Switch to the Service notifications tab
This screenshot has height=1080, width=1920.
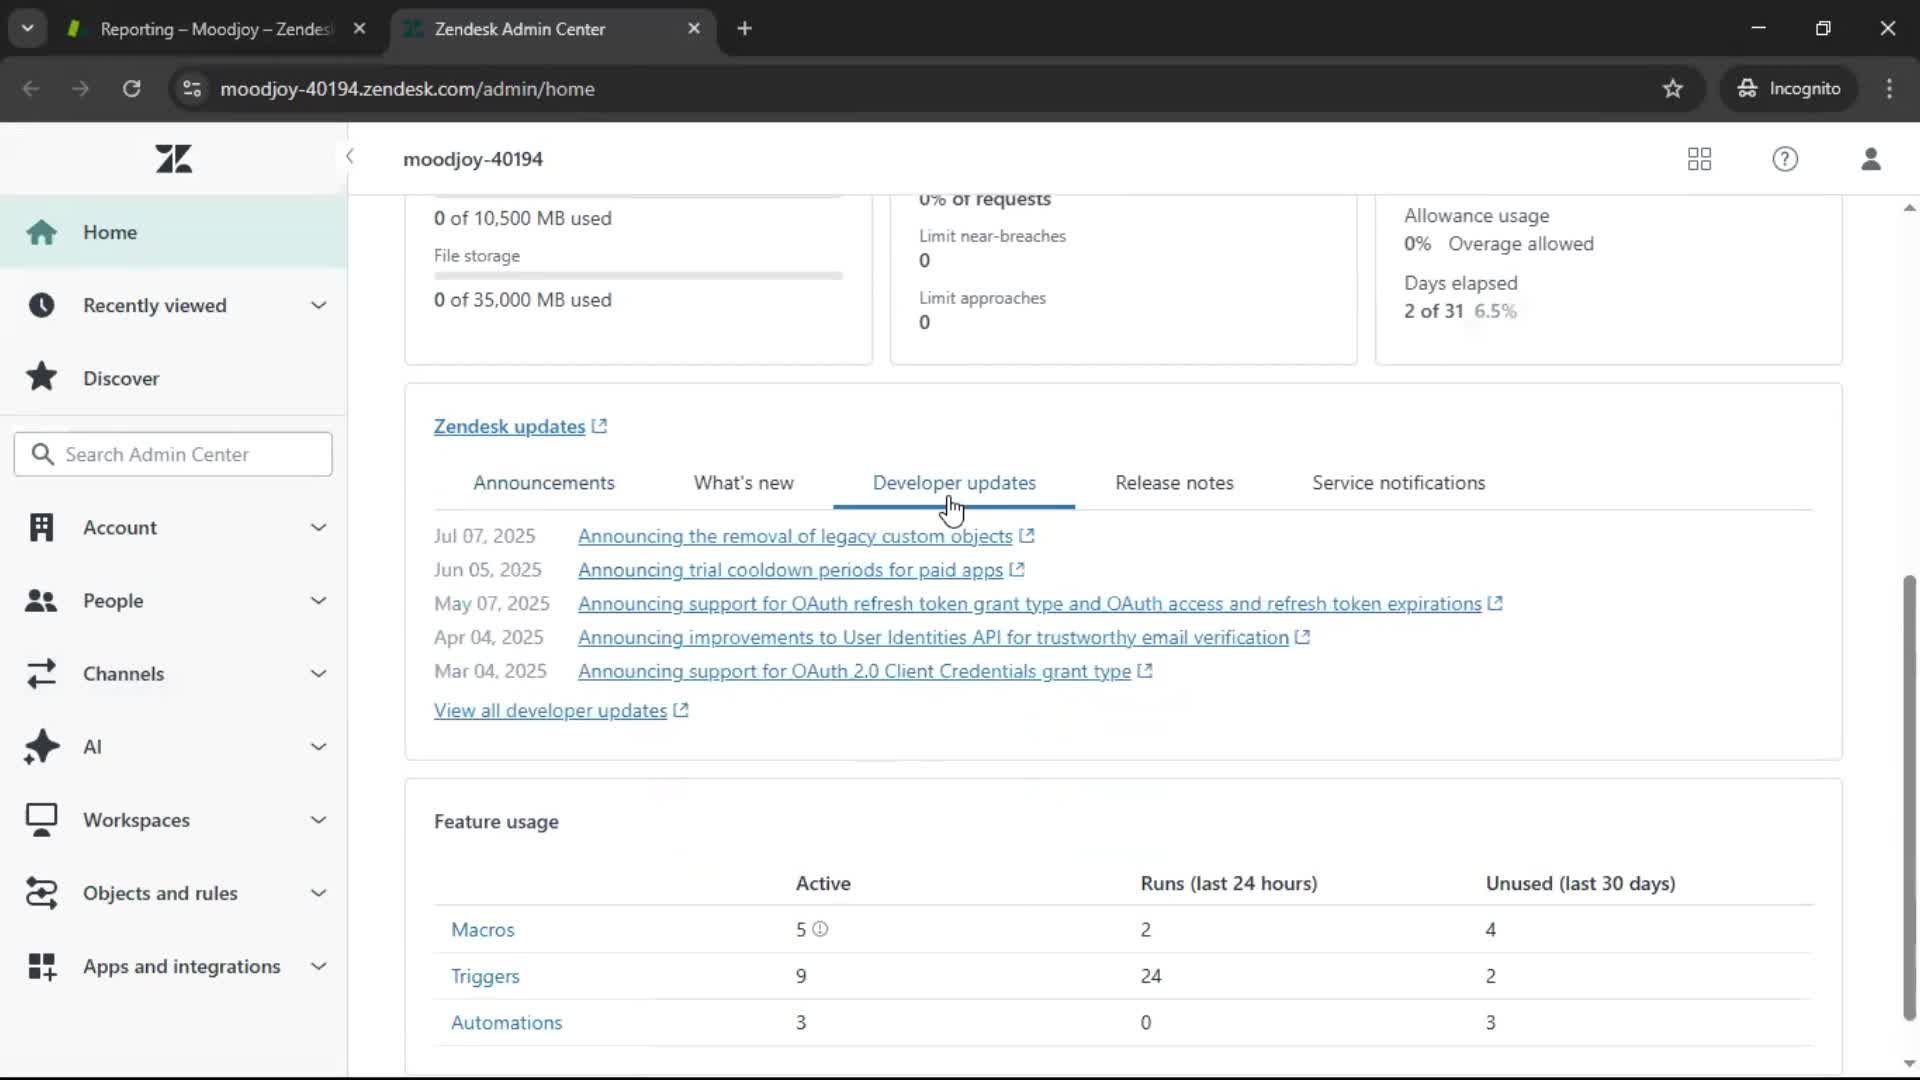tap(1398, 483)
